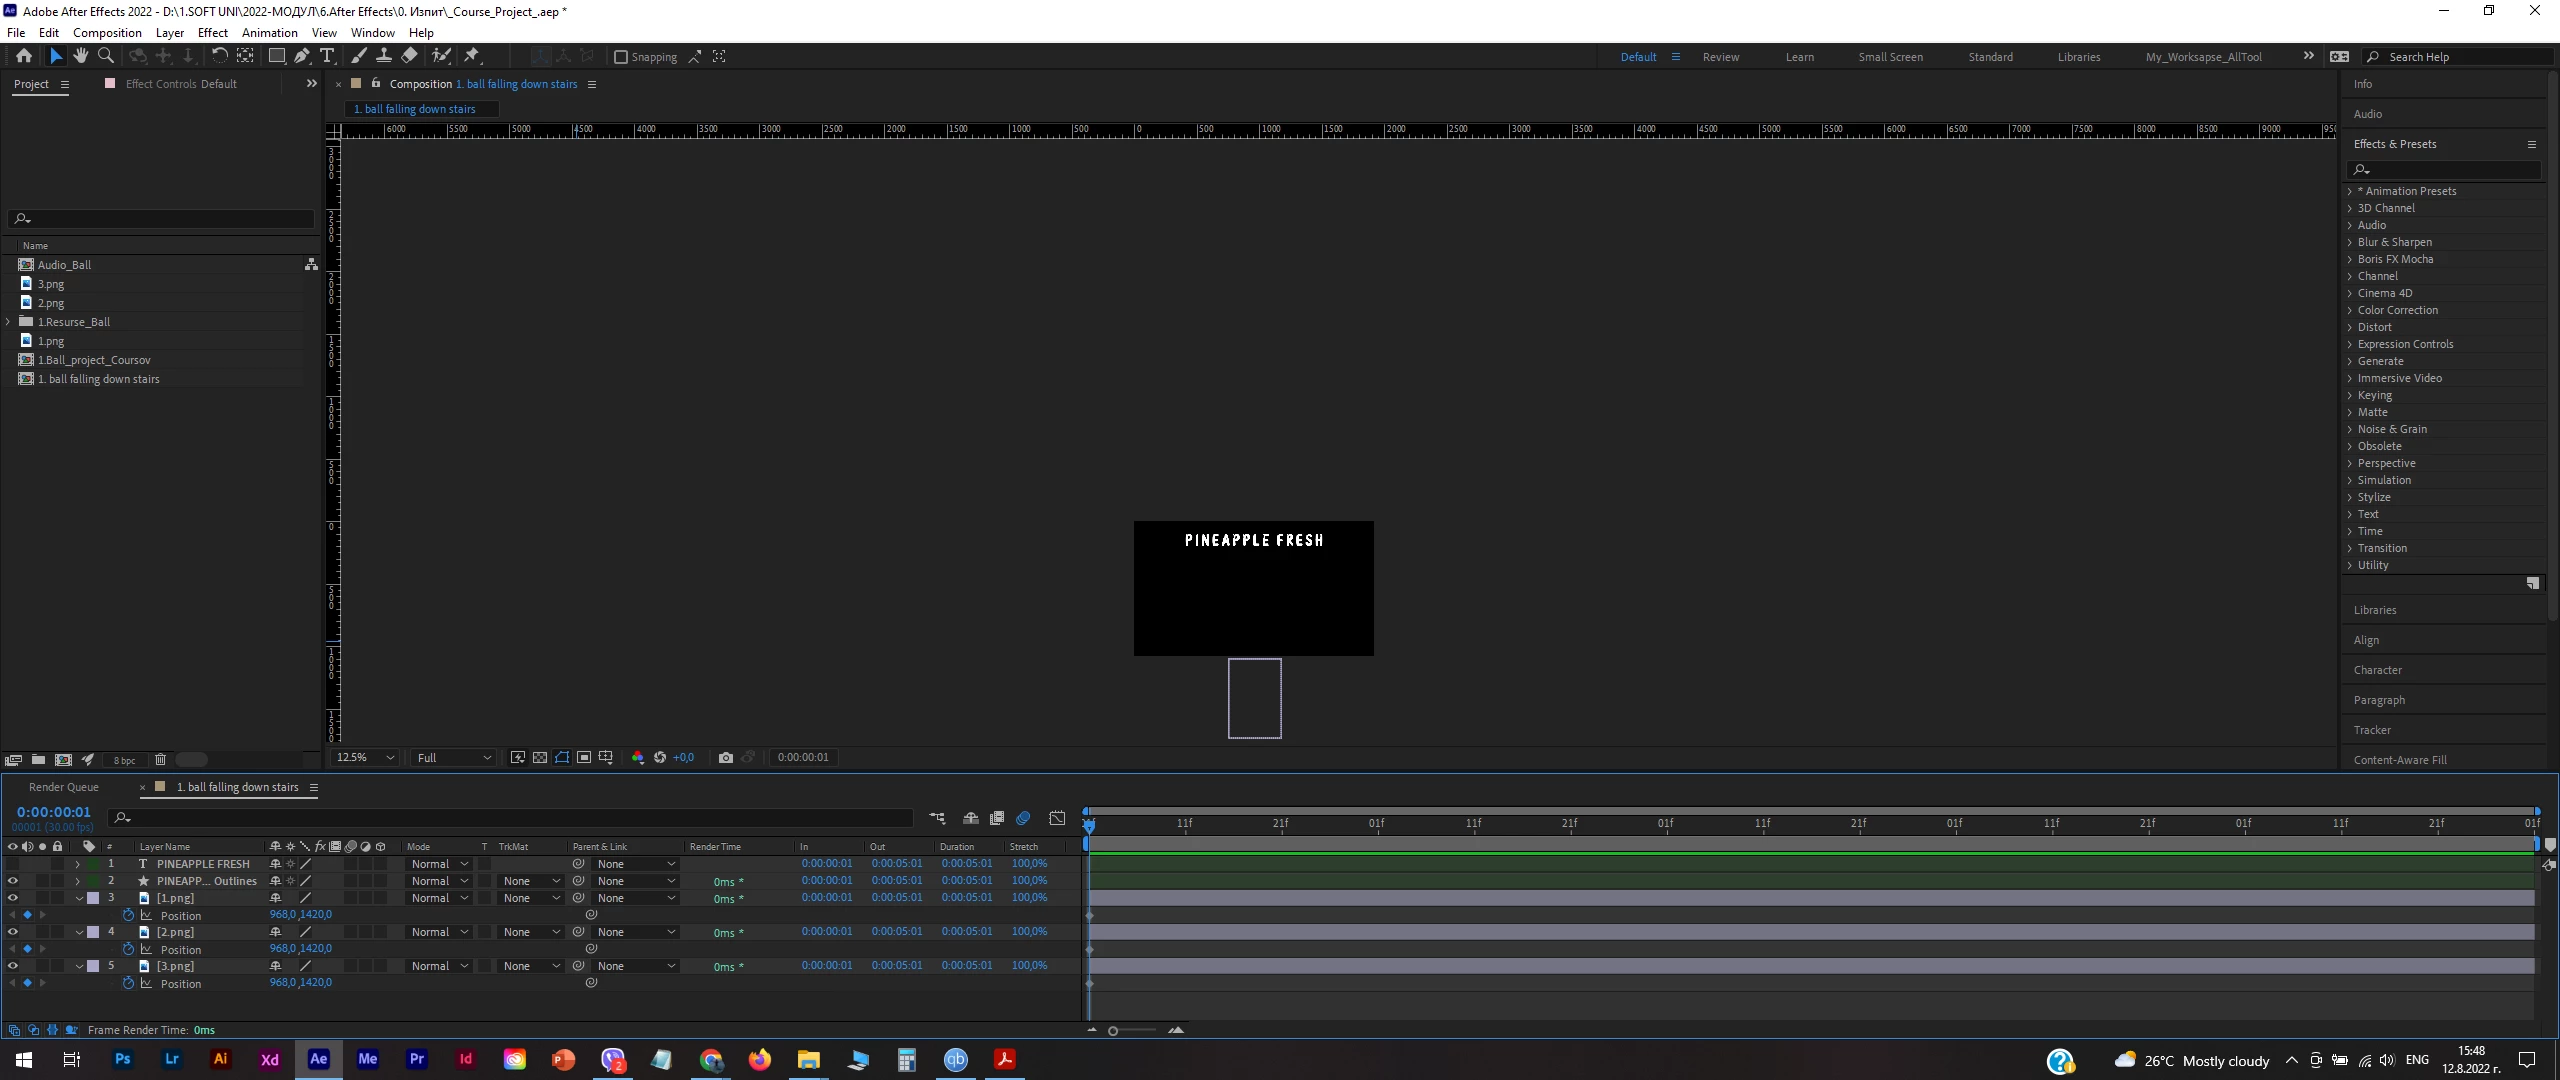Click the timeline zoom slider handle
Image resolution: width=2560 pixels, height=1080 pixels.
(1113, 1031)
